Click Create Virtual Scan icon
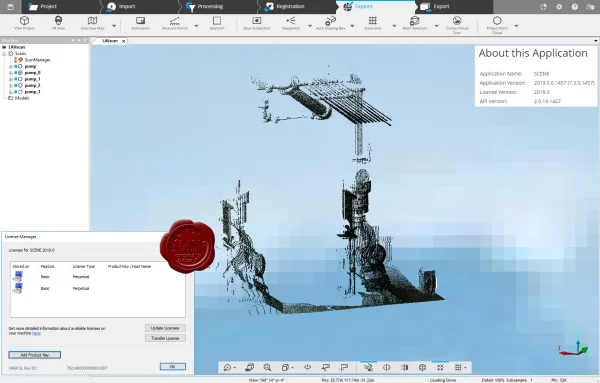600x383 pixels. (457, 21)
